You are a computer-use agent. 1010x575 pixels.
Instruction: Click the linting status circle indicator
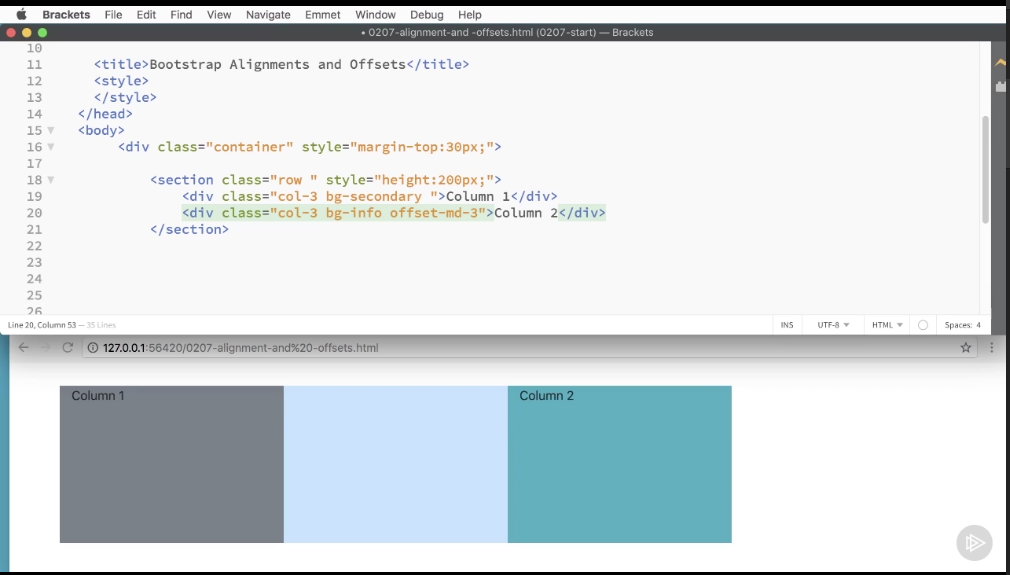[922, 325]
